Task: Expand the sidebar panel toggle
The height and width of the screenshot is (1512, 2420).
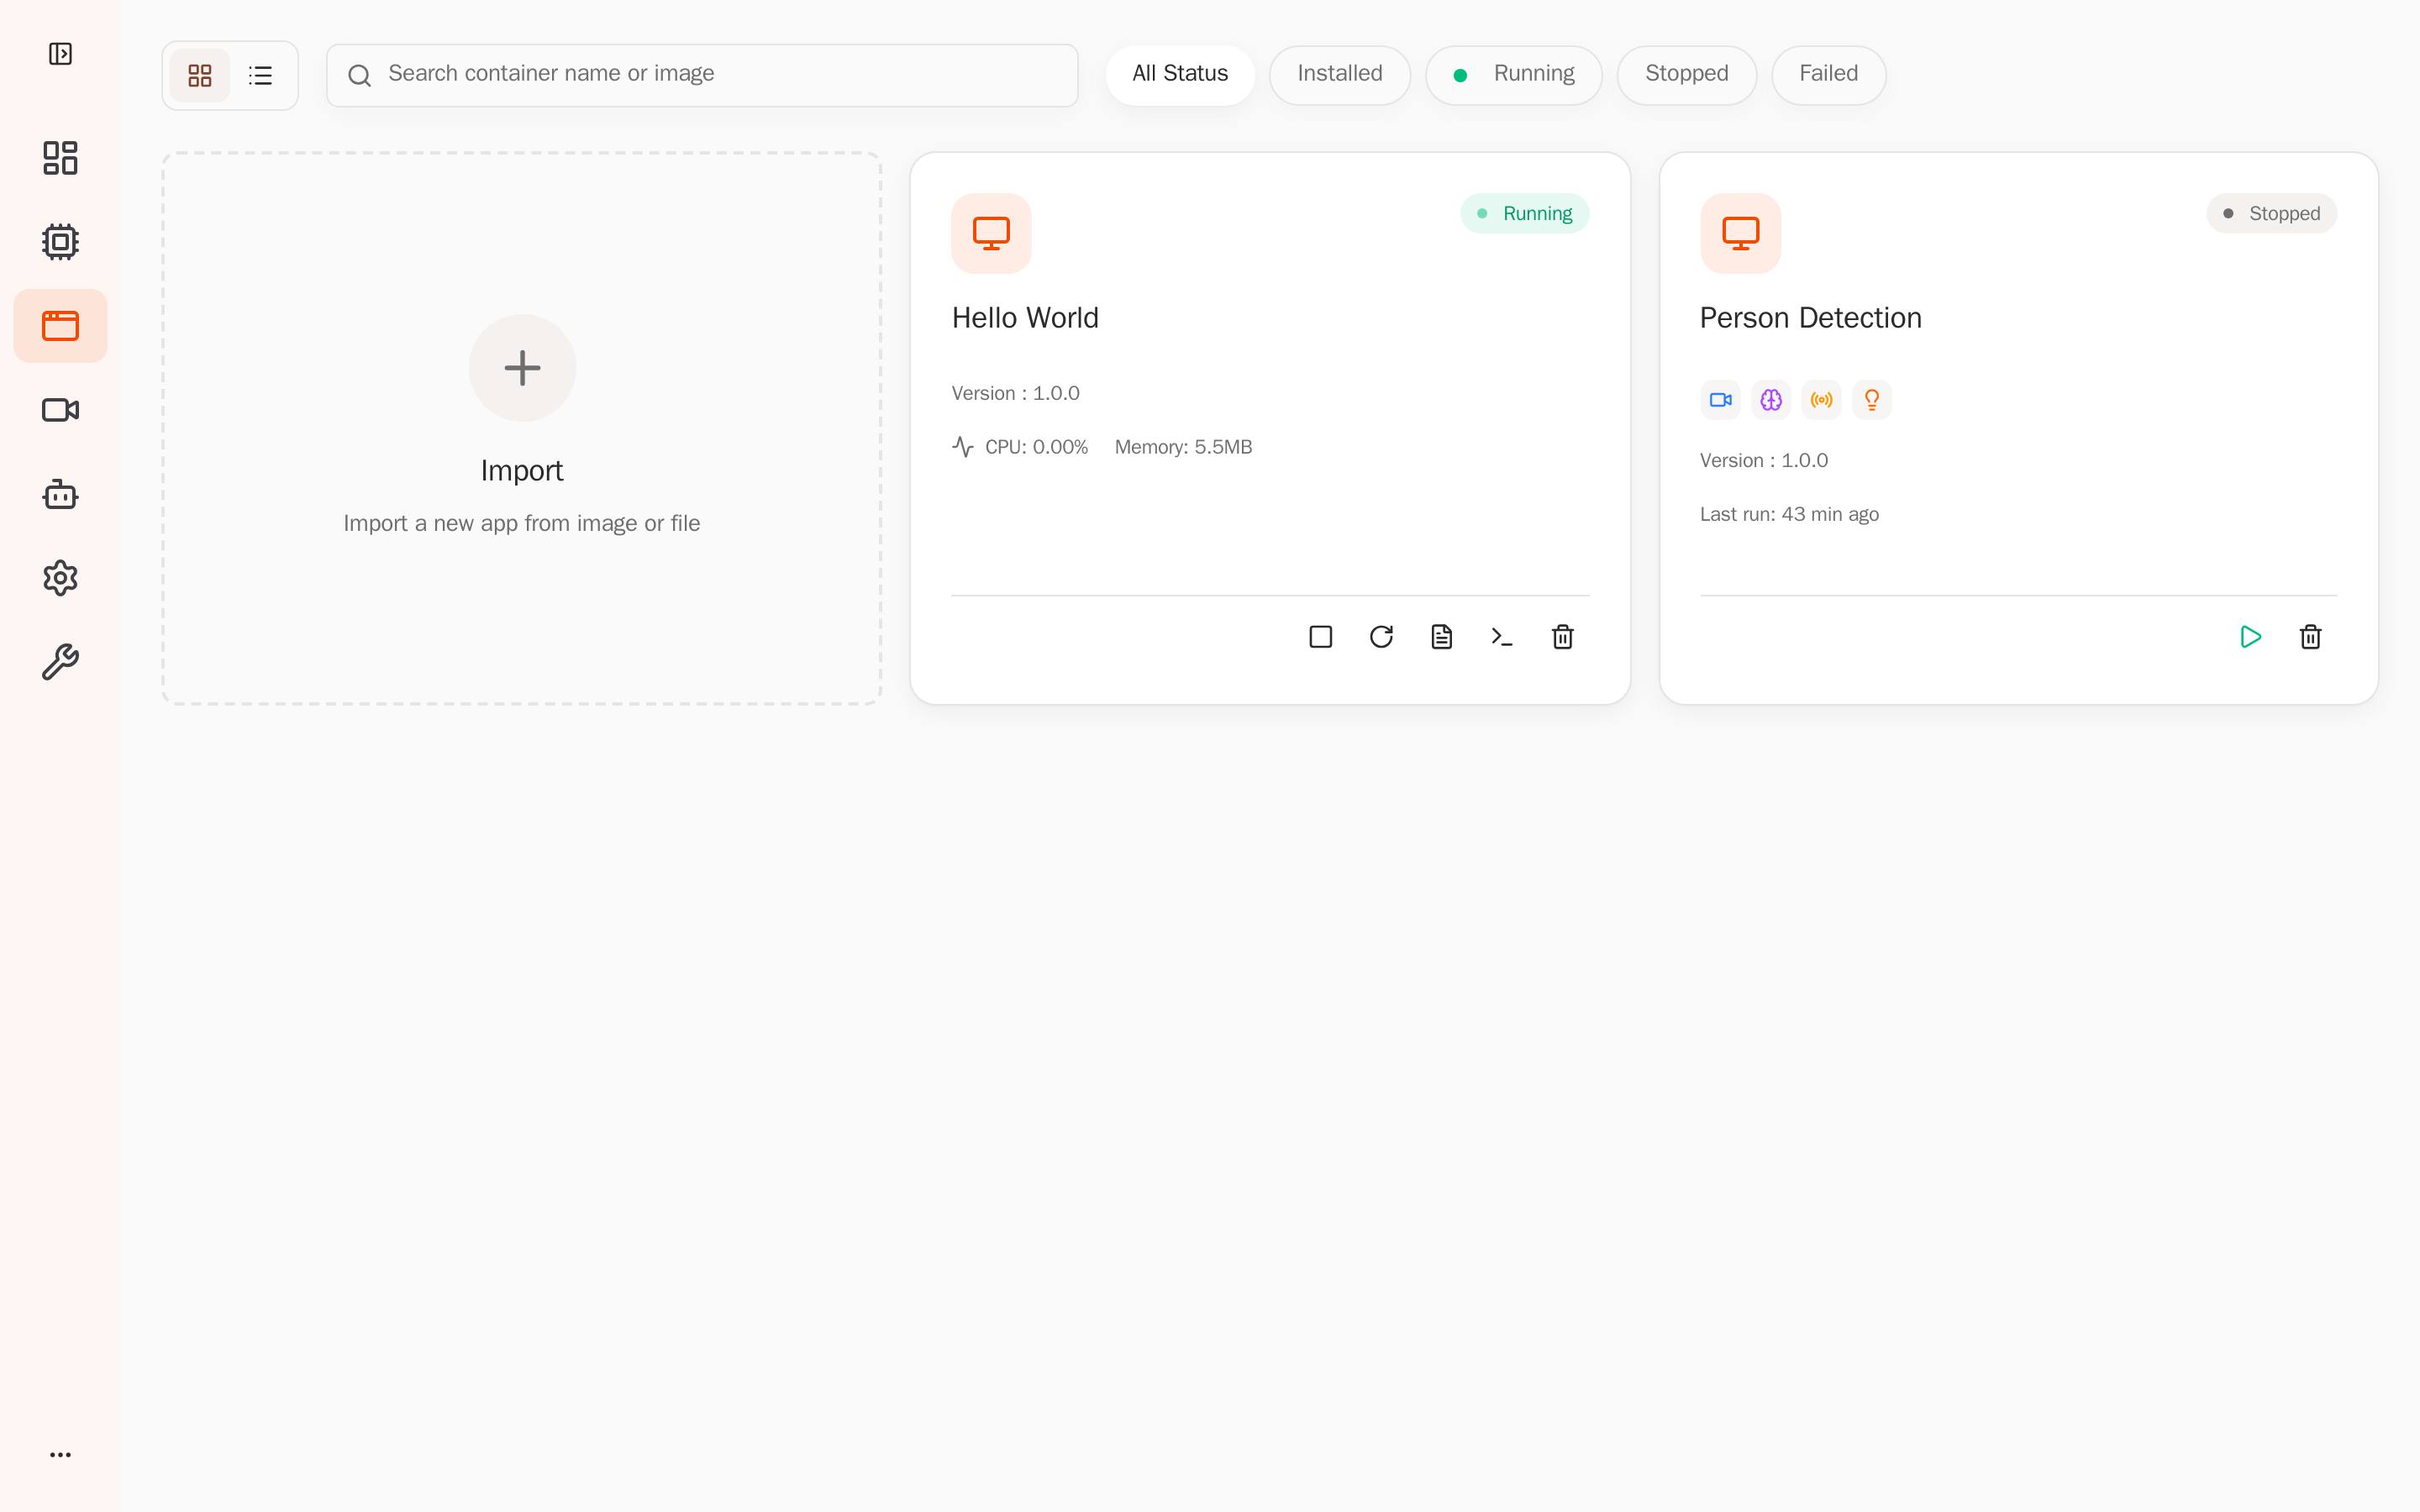Action: pos(60,54)
